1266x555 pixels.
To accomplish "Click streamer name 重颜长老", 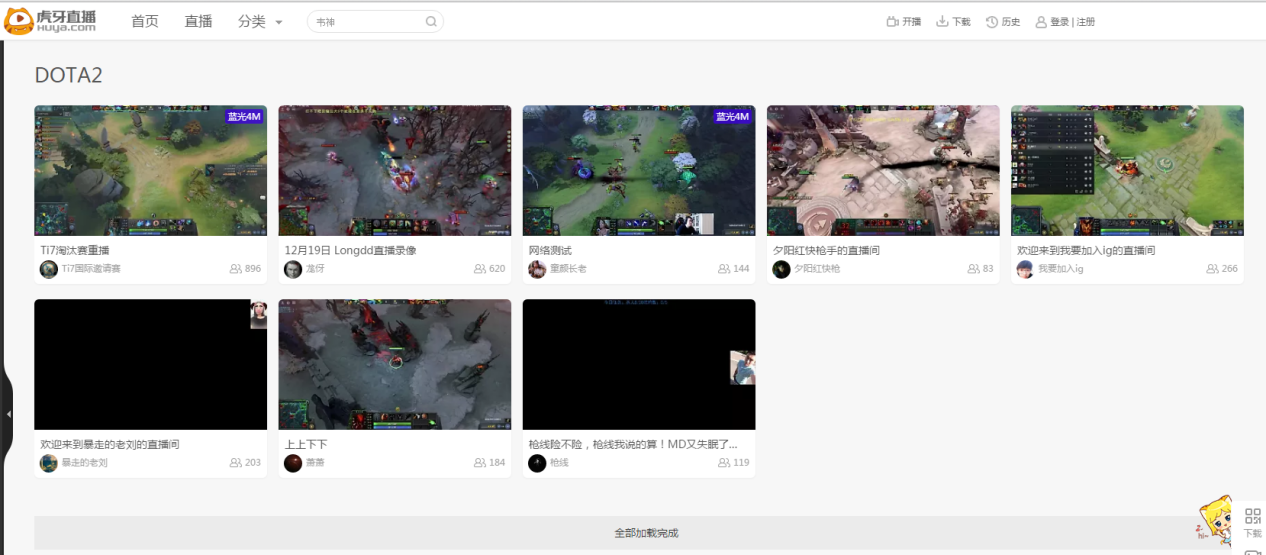I will point(568,269).
